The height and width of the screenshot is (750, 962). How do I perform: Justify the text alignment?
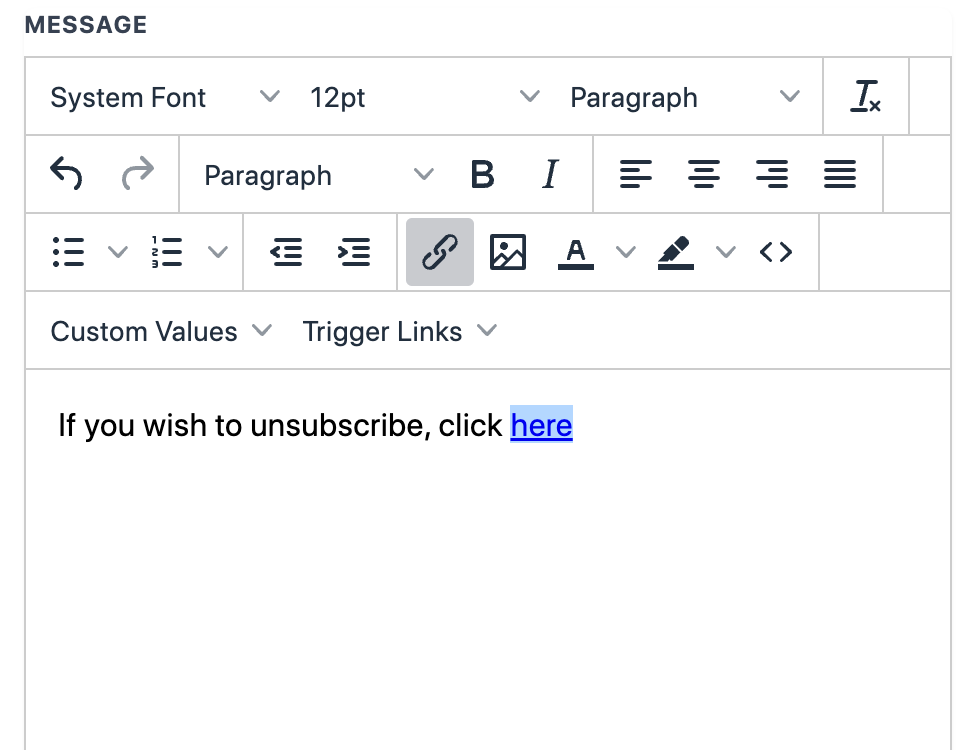[x=840, y=174]
